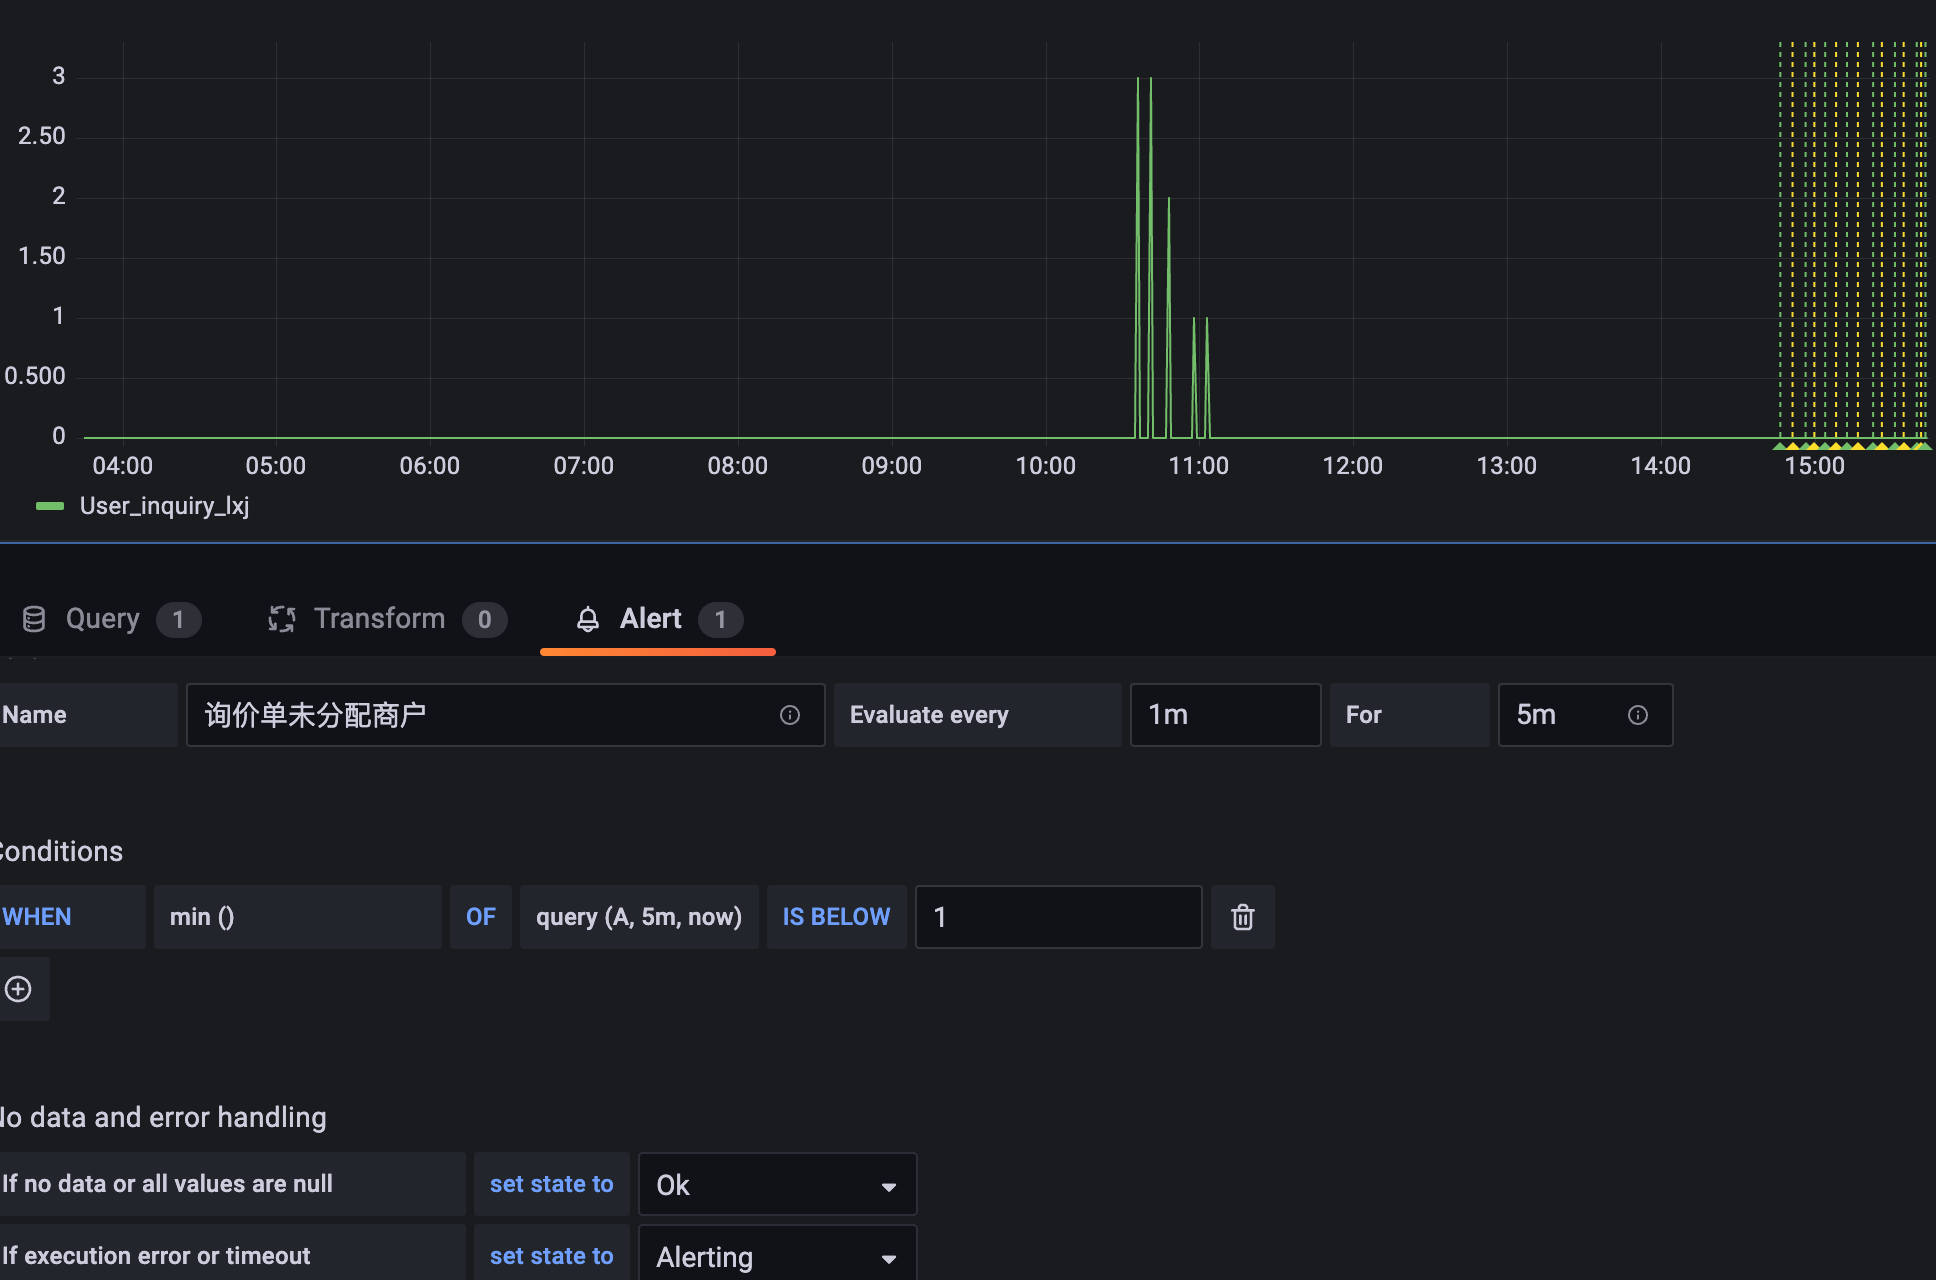
Task: Change the min () reducer function
Action: [x=298, y=917]
